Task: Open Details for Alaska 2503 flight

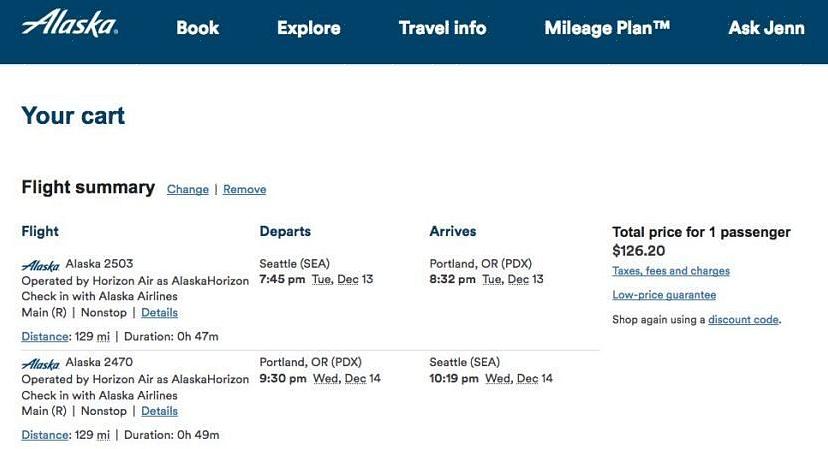Action: point(159,312)
